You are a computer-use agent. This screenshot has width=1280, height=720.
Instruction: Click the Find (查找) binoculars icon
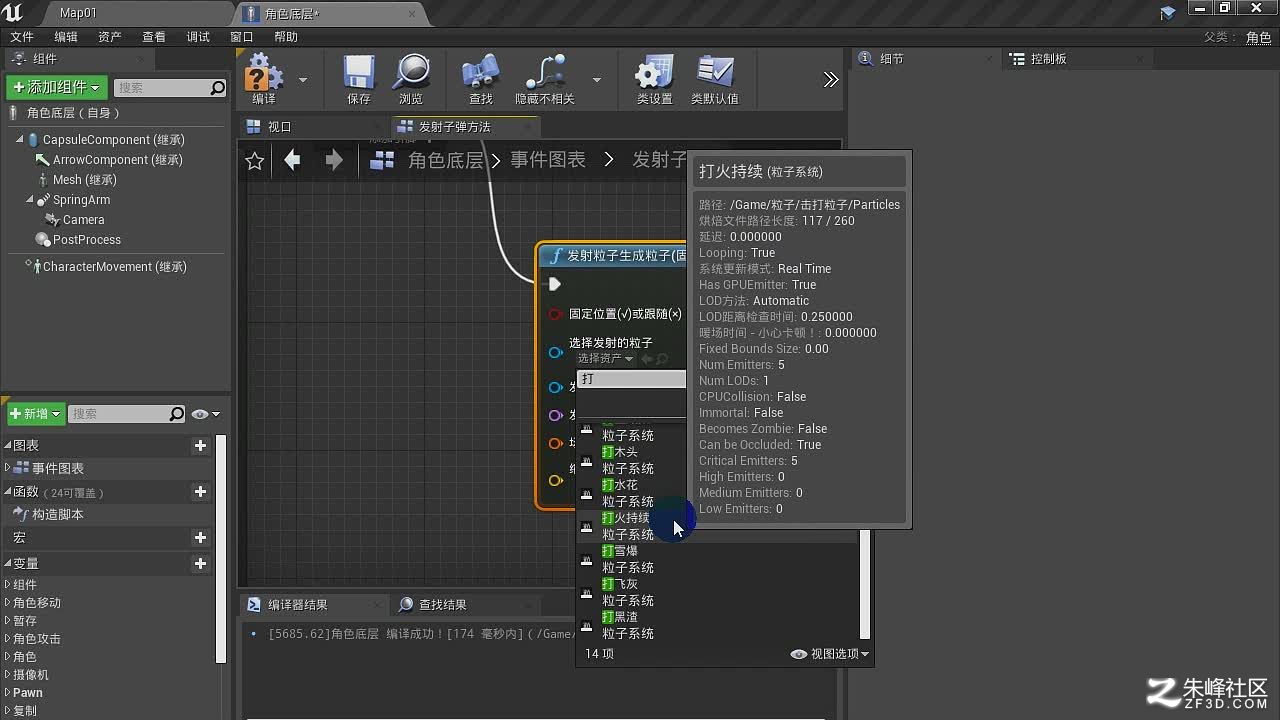pyautogui.click(x=481, y=73)
